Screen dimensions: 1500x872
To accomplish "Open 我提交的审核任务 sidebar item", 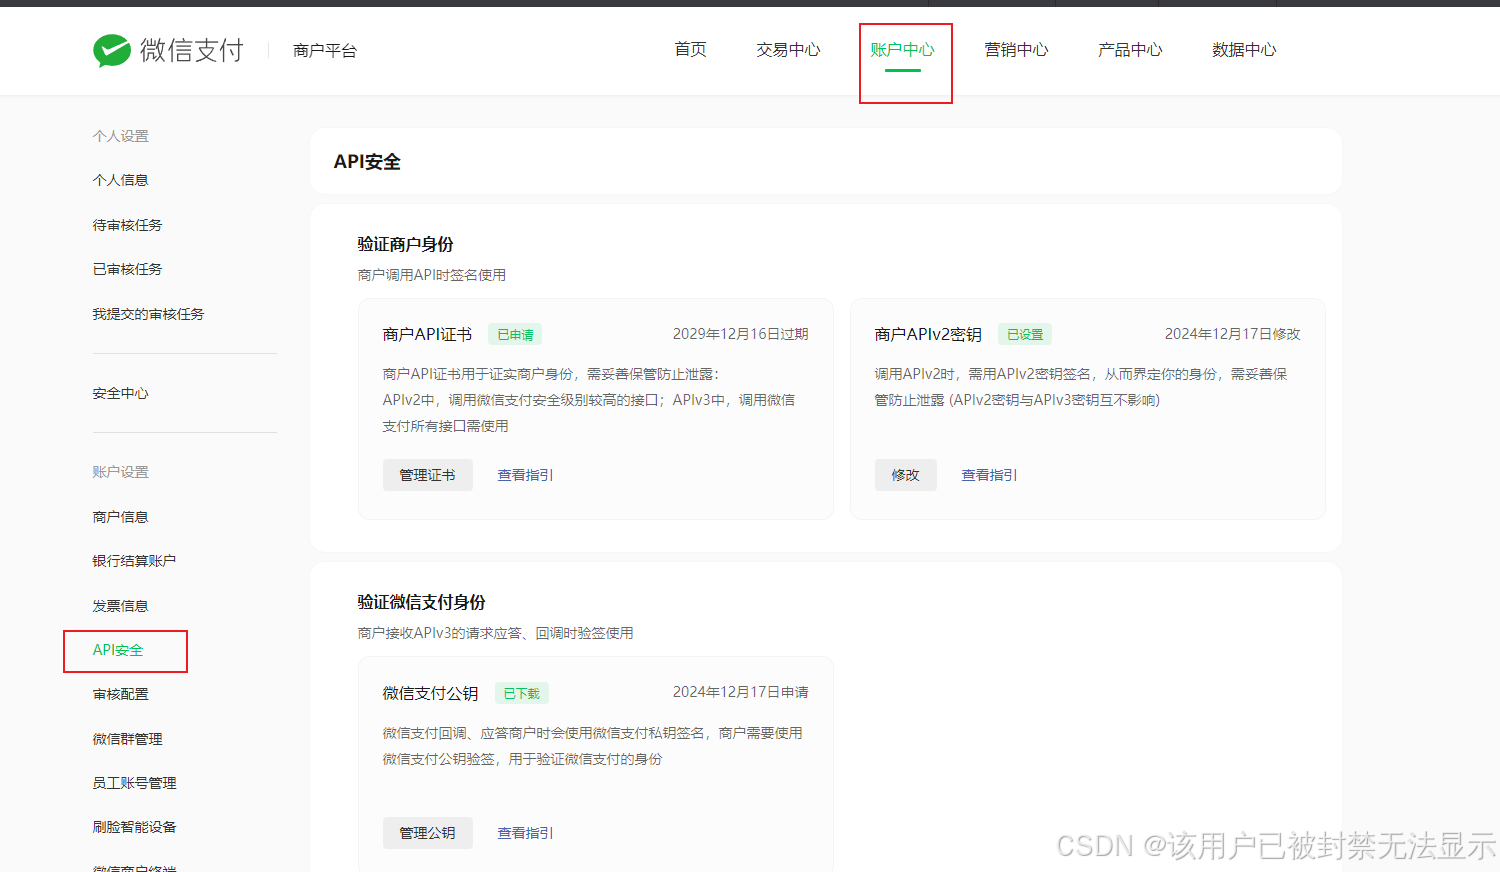I will pyautogui.click(x=149, y=314).
